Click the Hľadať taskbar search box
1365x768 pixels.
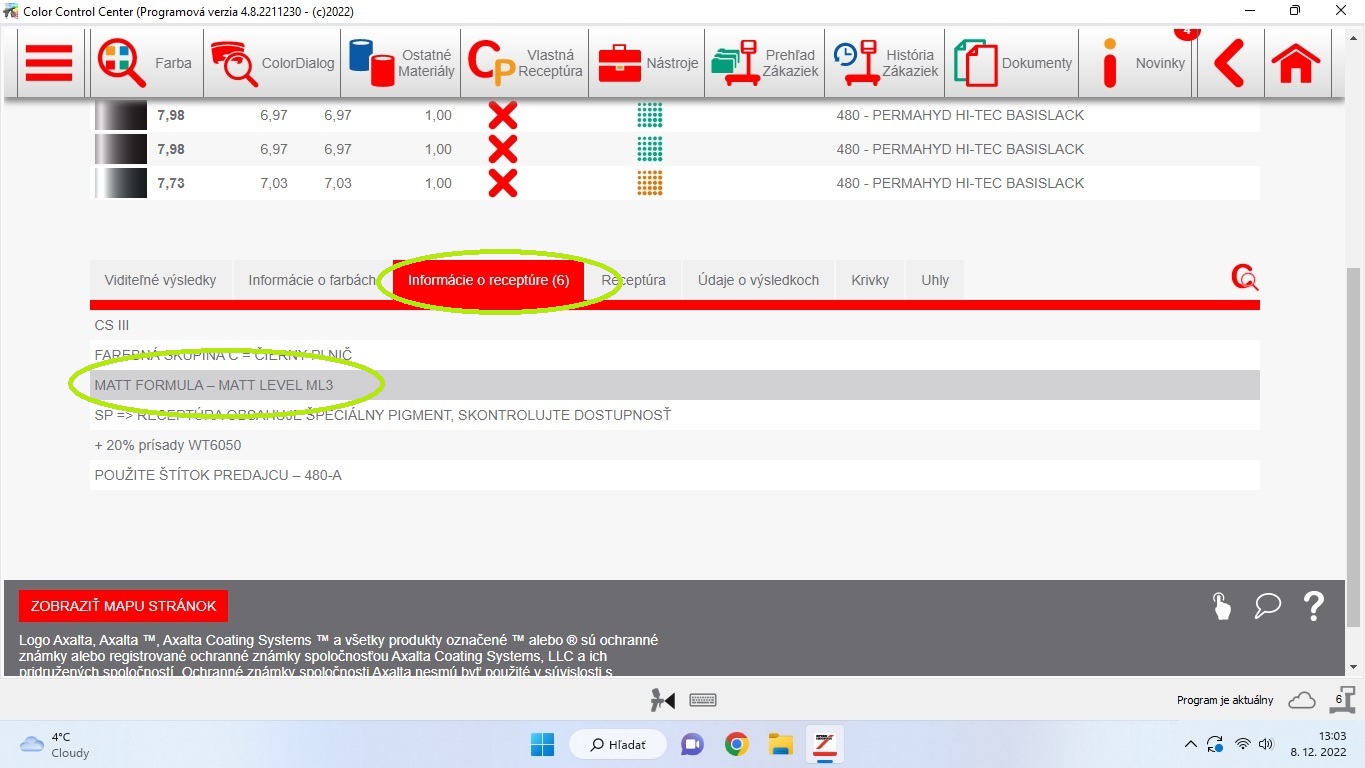click(618, 744)
